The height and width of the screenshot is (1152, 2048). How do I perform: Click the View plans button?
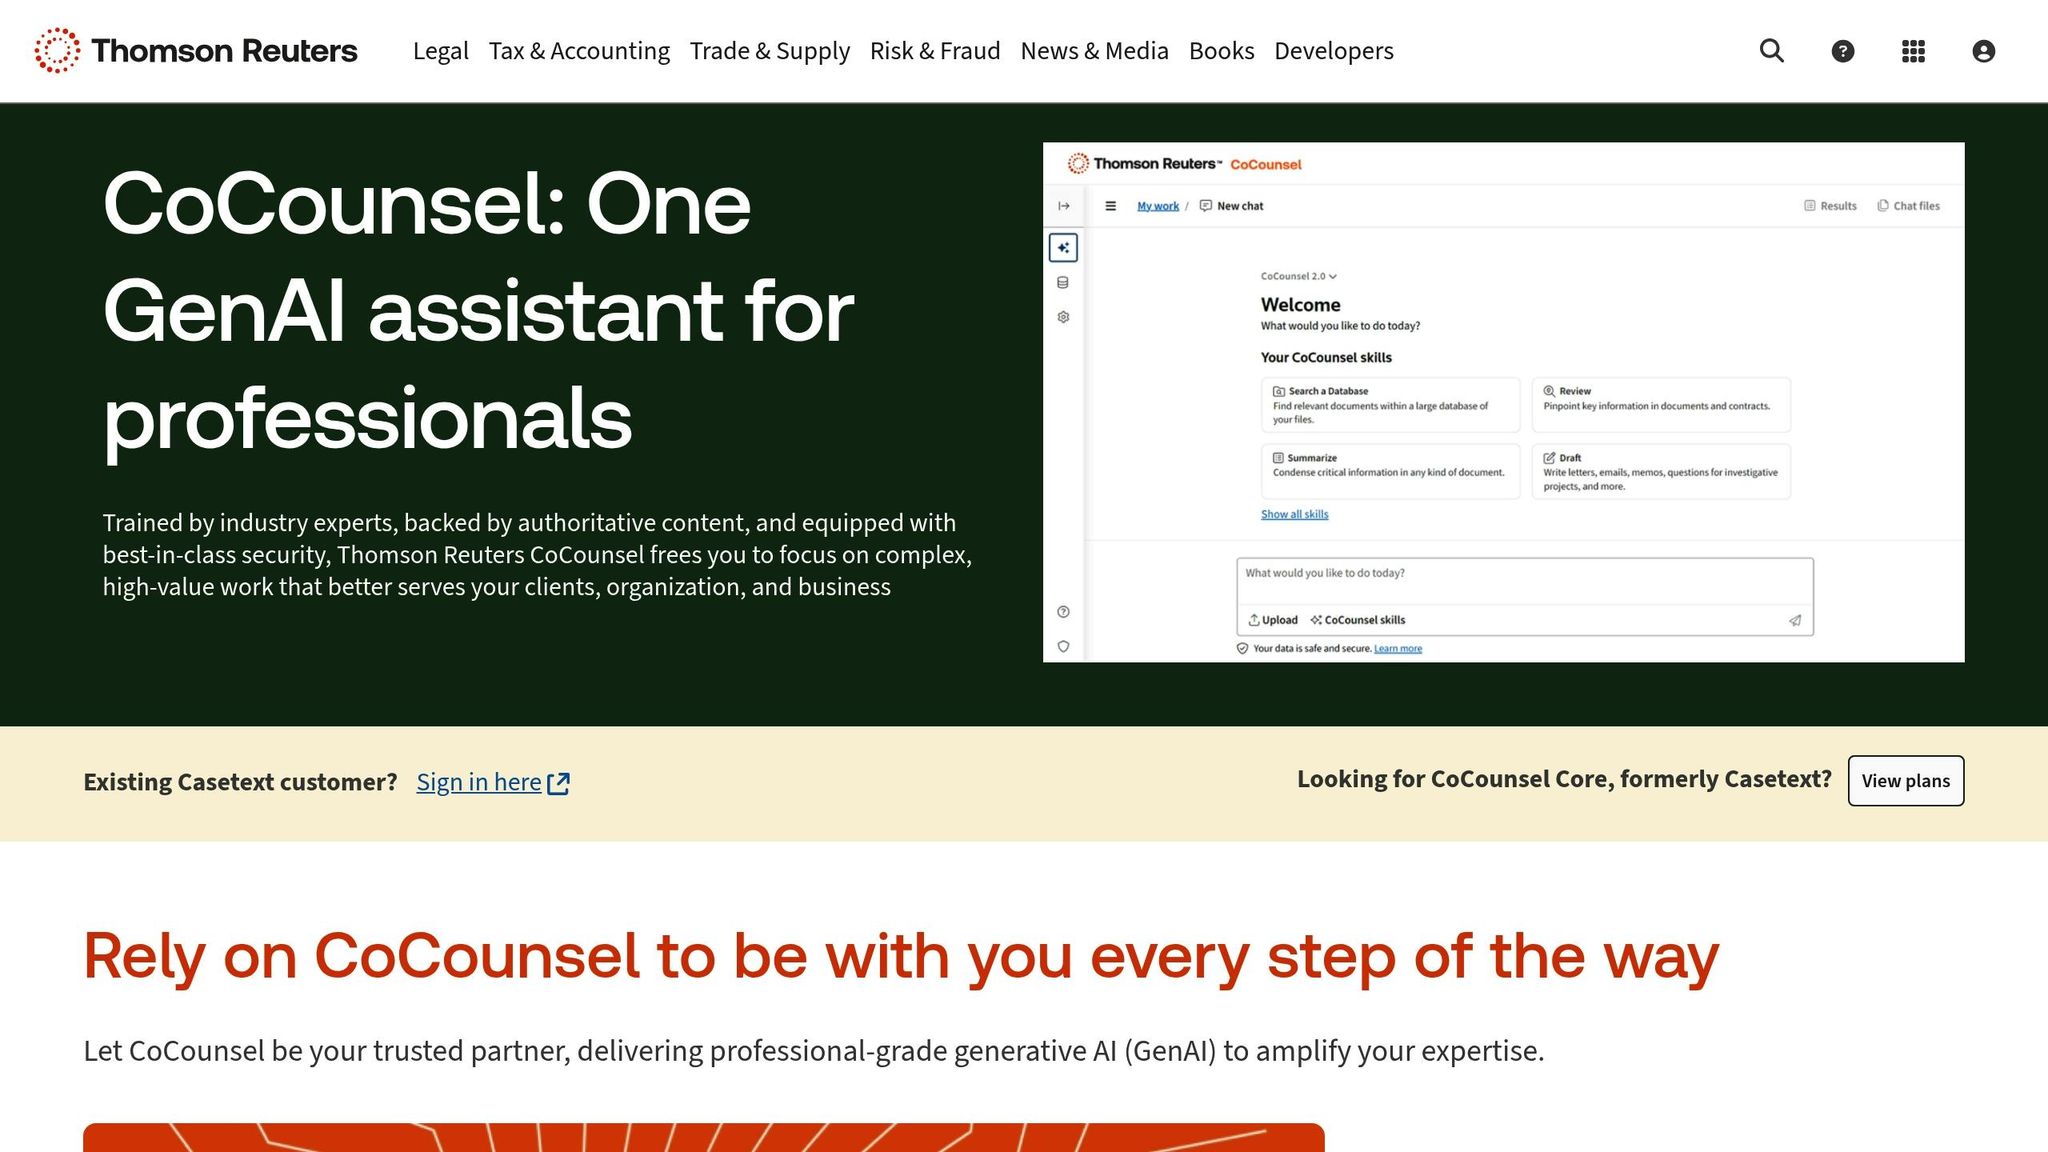click(x=1906, y=781)
